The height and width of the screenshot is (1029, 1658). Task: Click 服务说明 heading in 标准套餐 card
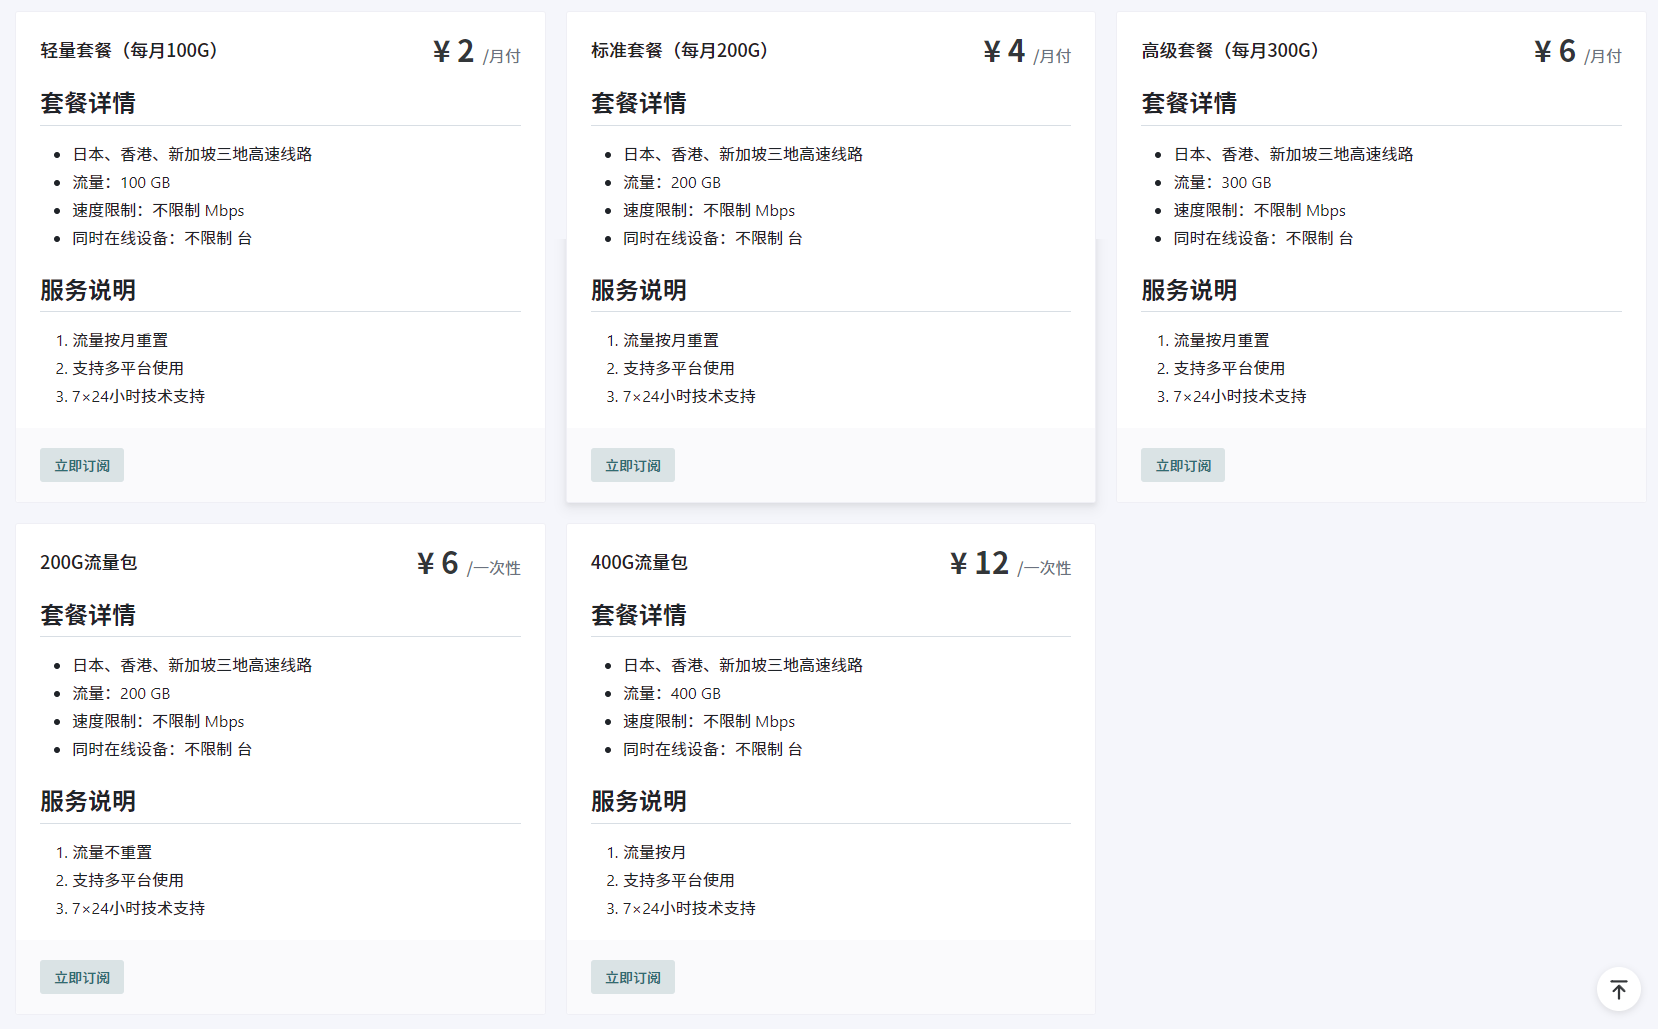click(638, 290)
